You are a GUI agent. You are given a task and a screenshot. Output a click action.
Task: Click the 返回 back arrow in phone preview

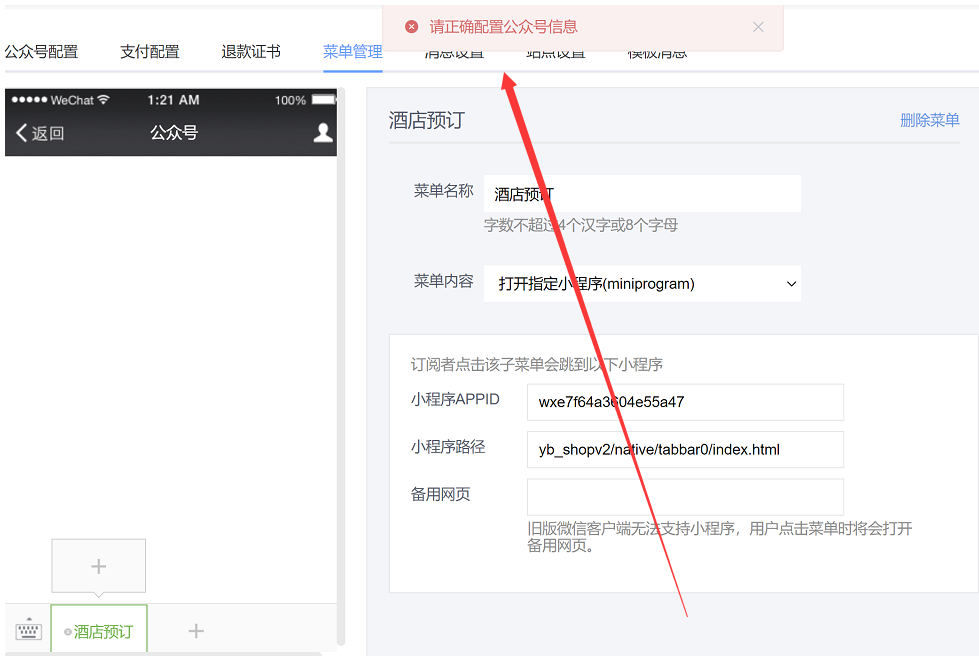coord(39,133)
